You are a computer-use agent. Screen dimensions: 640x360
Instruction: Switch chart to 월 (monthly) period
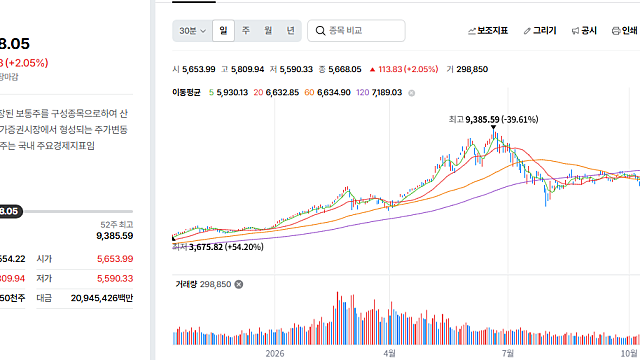(x=268, y=31)
